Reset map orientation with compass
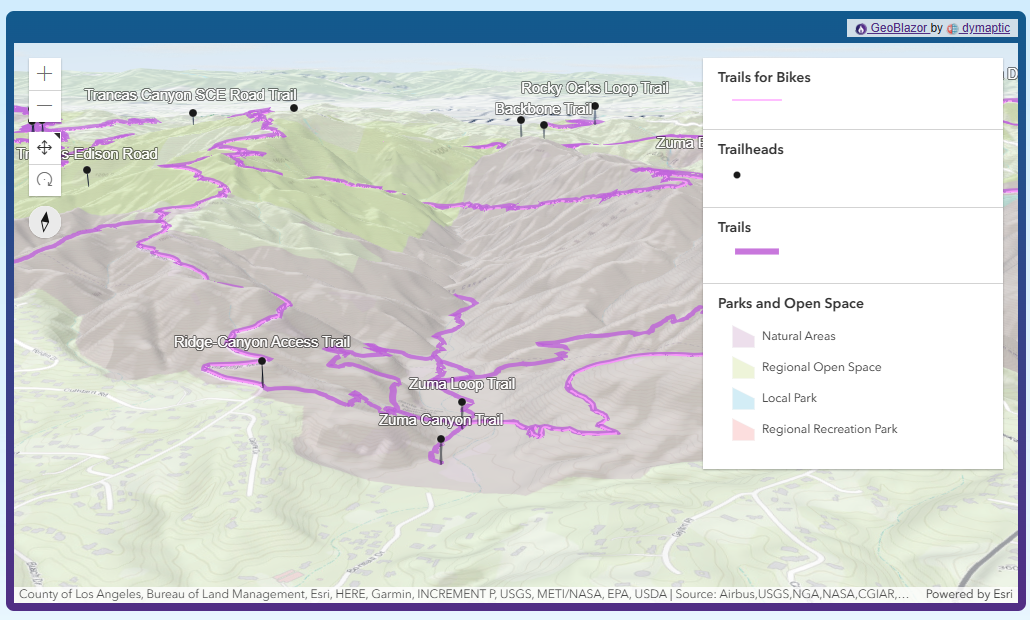This screenshot has height=620, width=1030. [45, 222]
